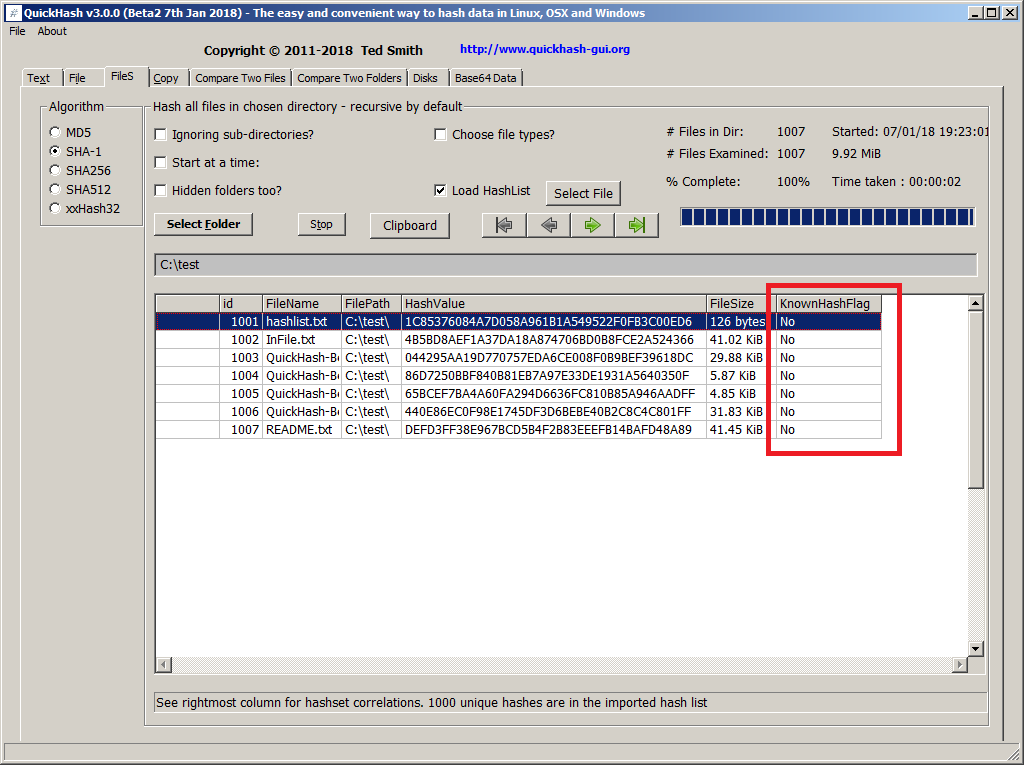
Task: Select the SHA256 algorithm radio button
Action: (x=56, y=171)
